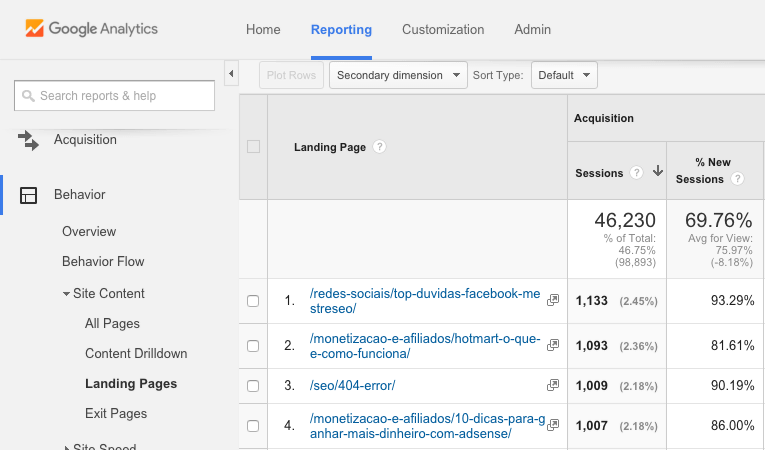Click the Search reports & help field

[115, 96]
